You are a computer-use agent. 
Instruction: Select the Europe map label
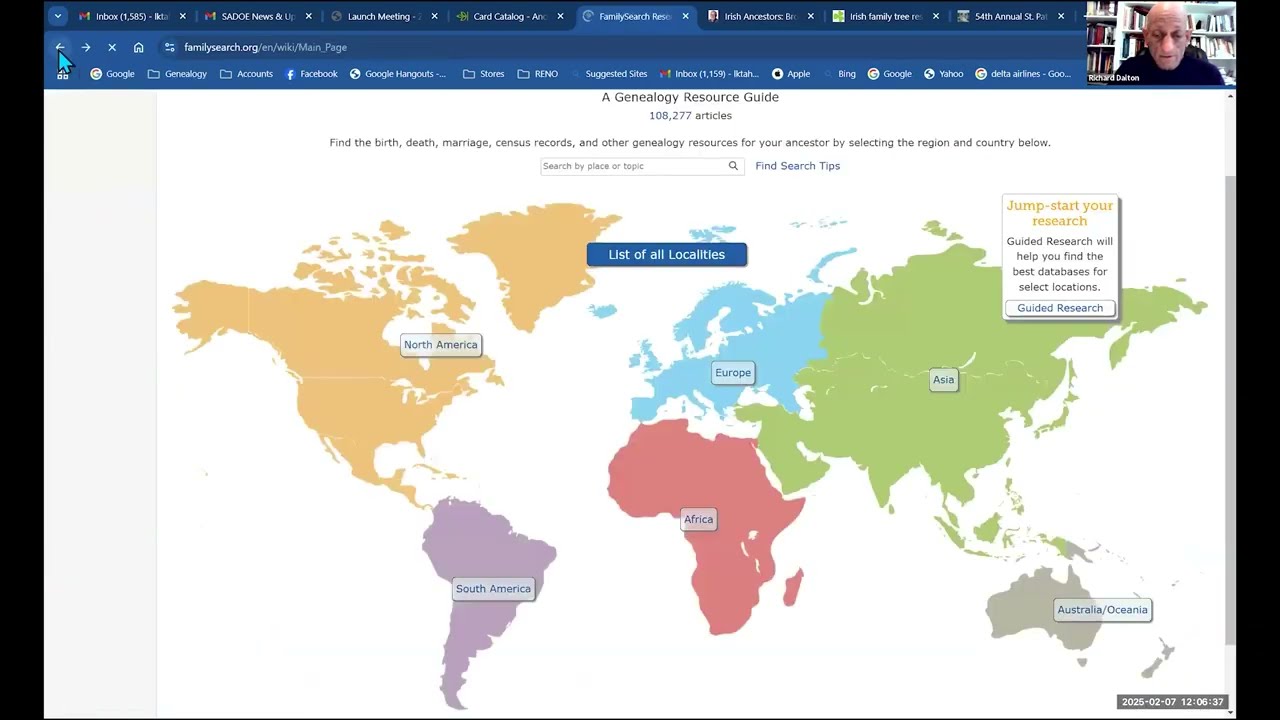coord(733,372)
